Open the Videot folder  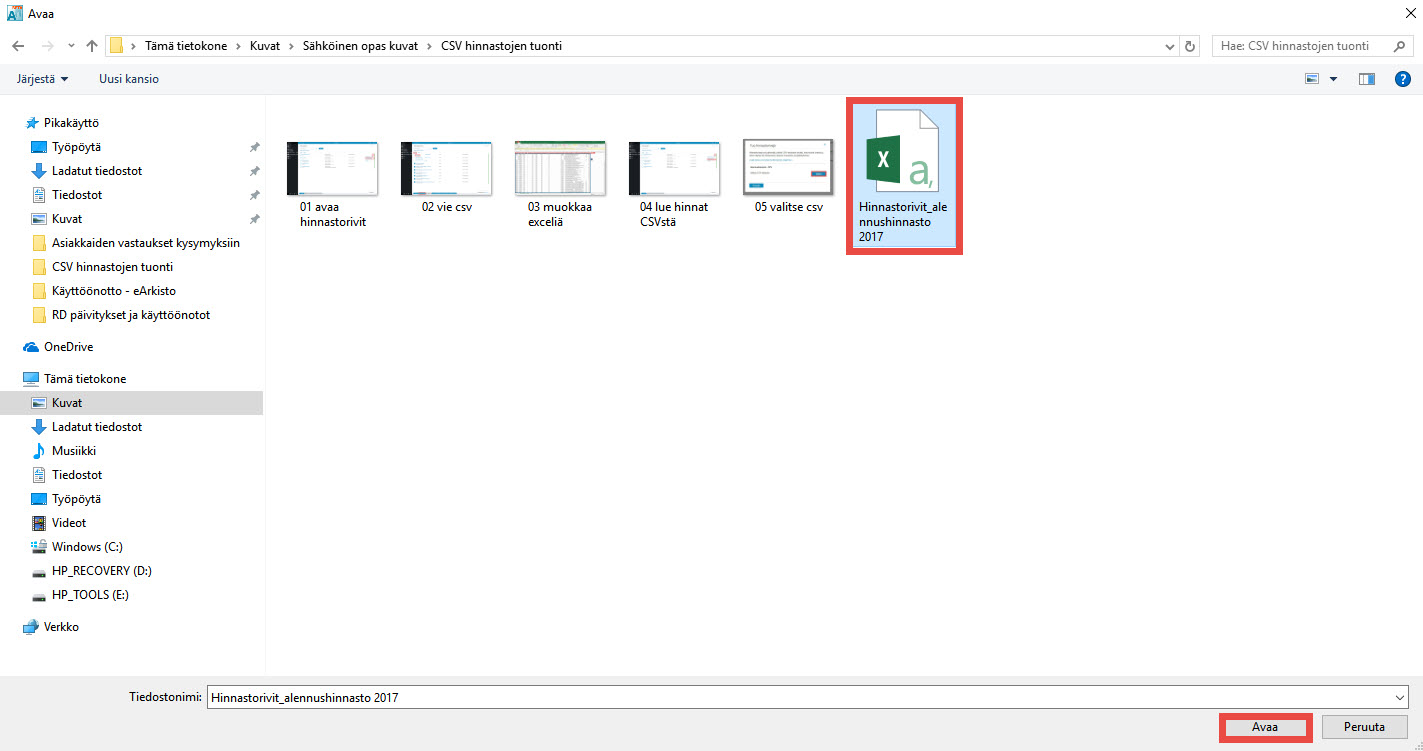[69, 523]
